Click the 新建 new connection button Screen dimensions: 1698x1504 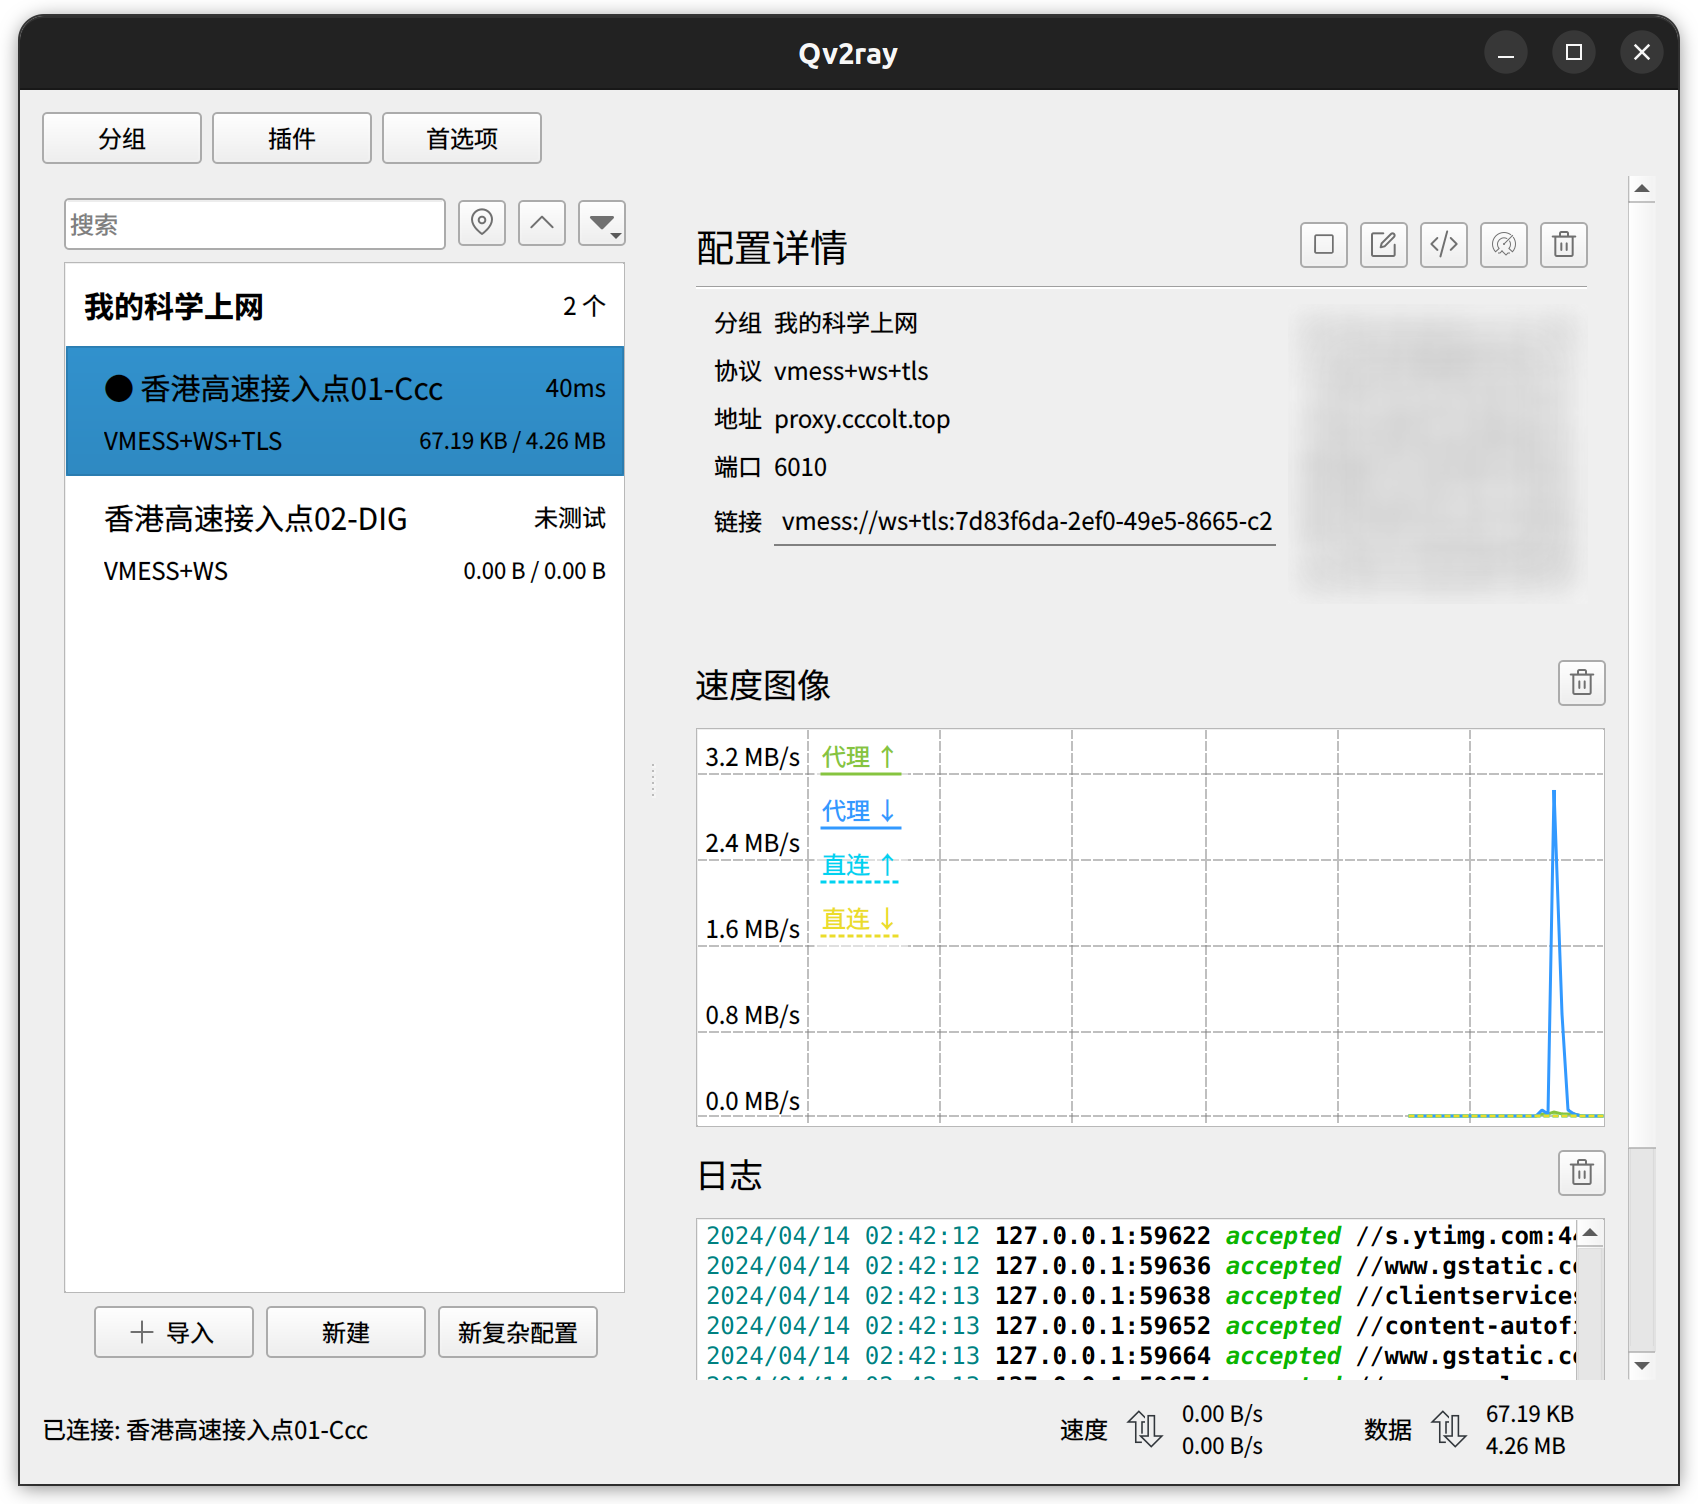pos(346,1332)
